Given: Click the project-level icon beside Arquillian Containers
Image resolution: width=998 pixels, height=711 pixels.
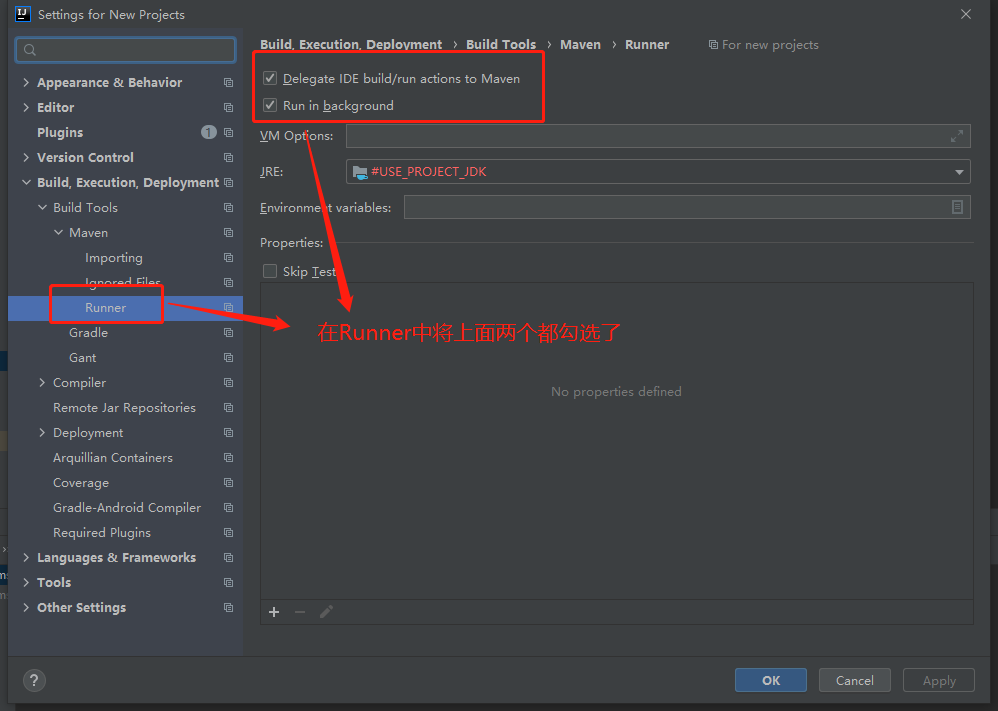Looking at the screenshot, I should pos(228,458).
